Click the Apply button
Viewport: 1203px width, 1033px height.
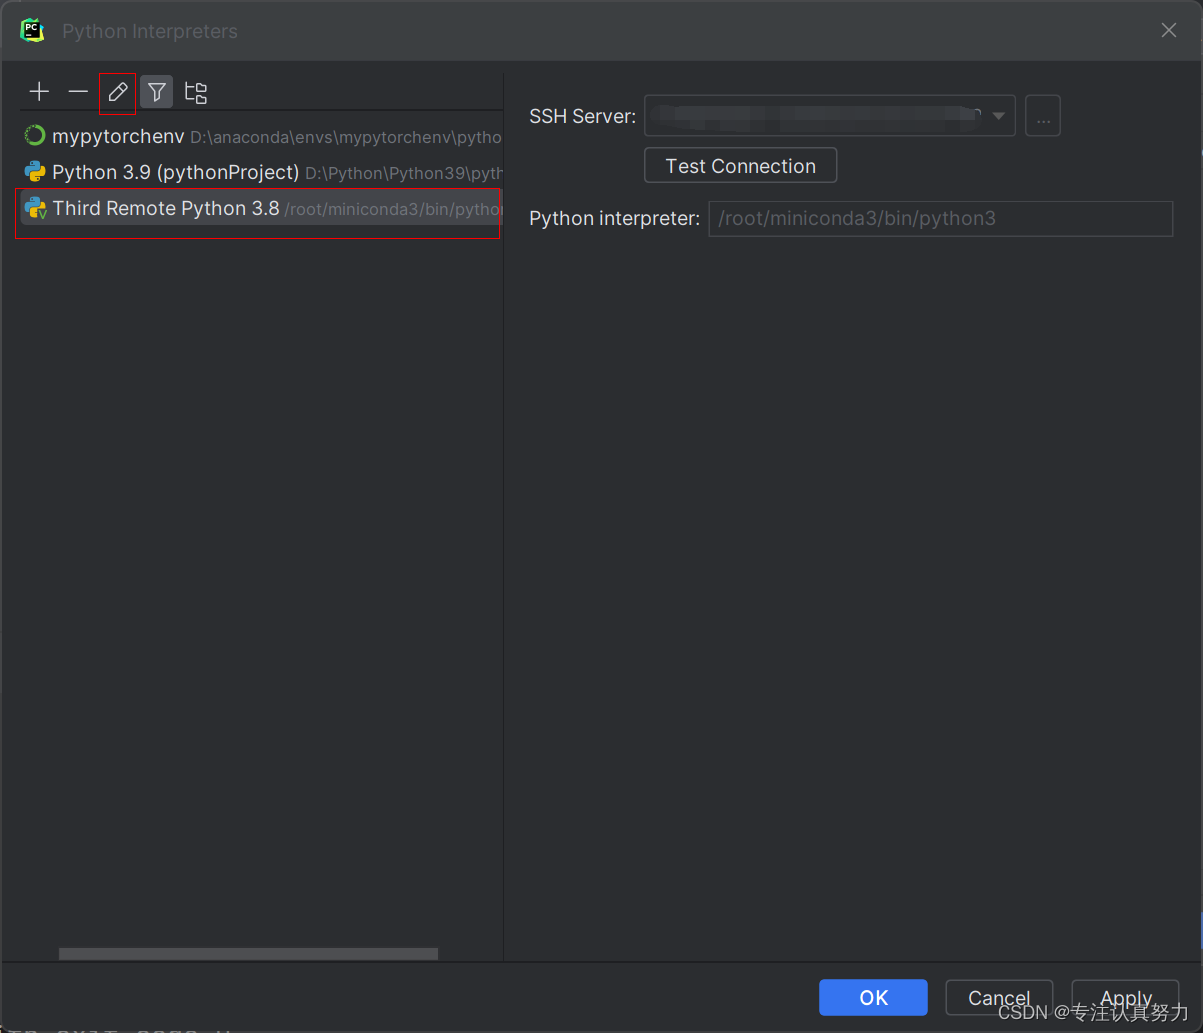click(1126, 997)
